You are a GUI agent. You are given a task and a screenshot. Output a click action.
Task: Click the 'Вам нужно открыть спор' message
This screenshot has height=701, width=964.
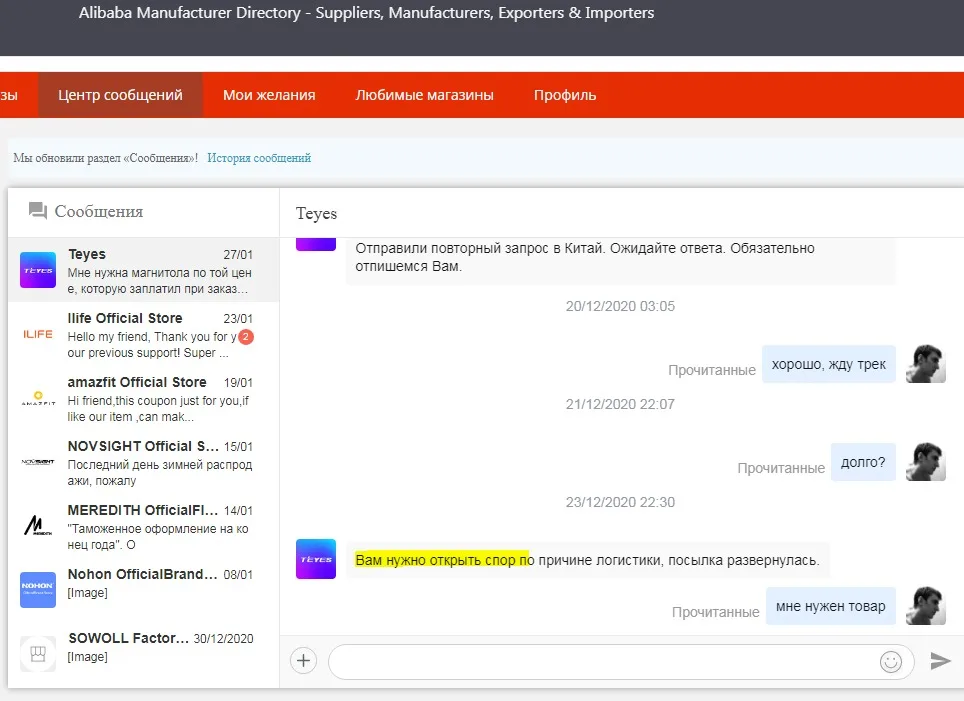point(588,560)
